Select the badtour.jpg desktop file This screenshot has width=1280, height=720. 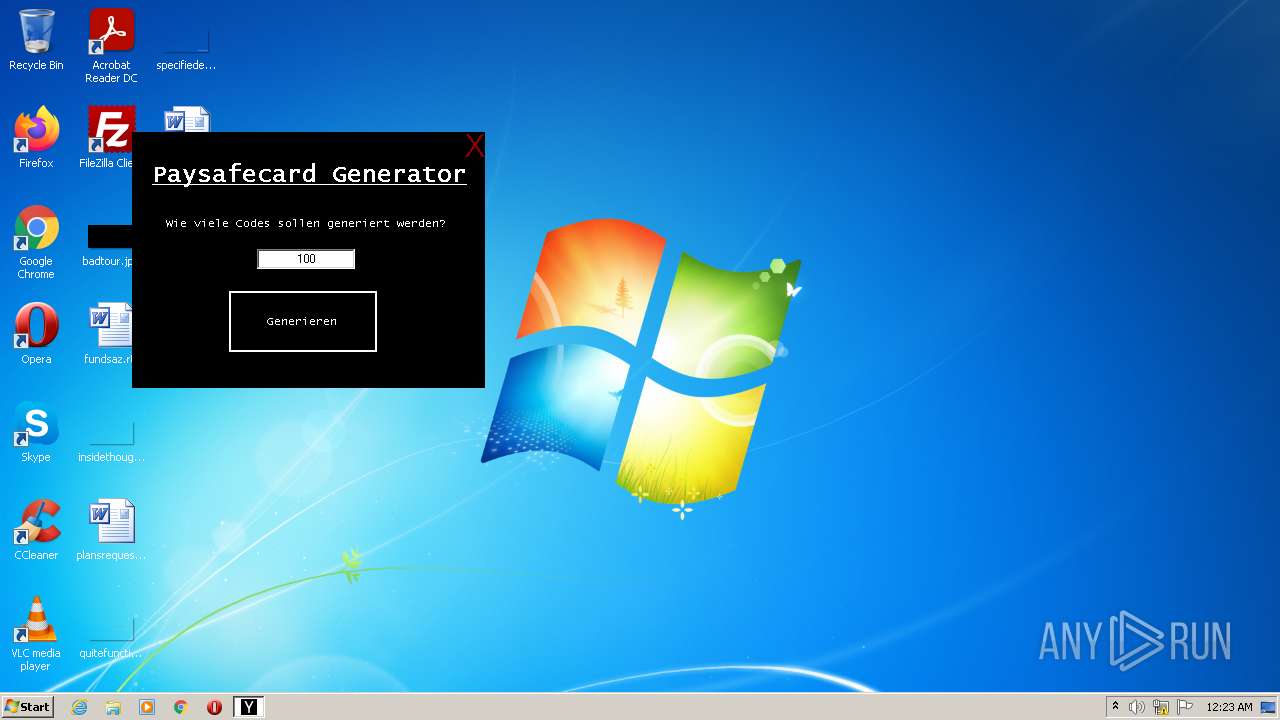point(108,246)
